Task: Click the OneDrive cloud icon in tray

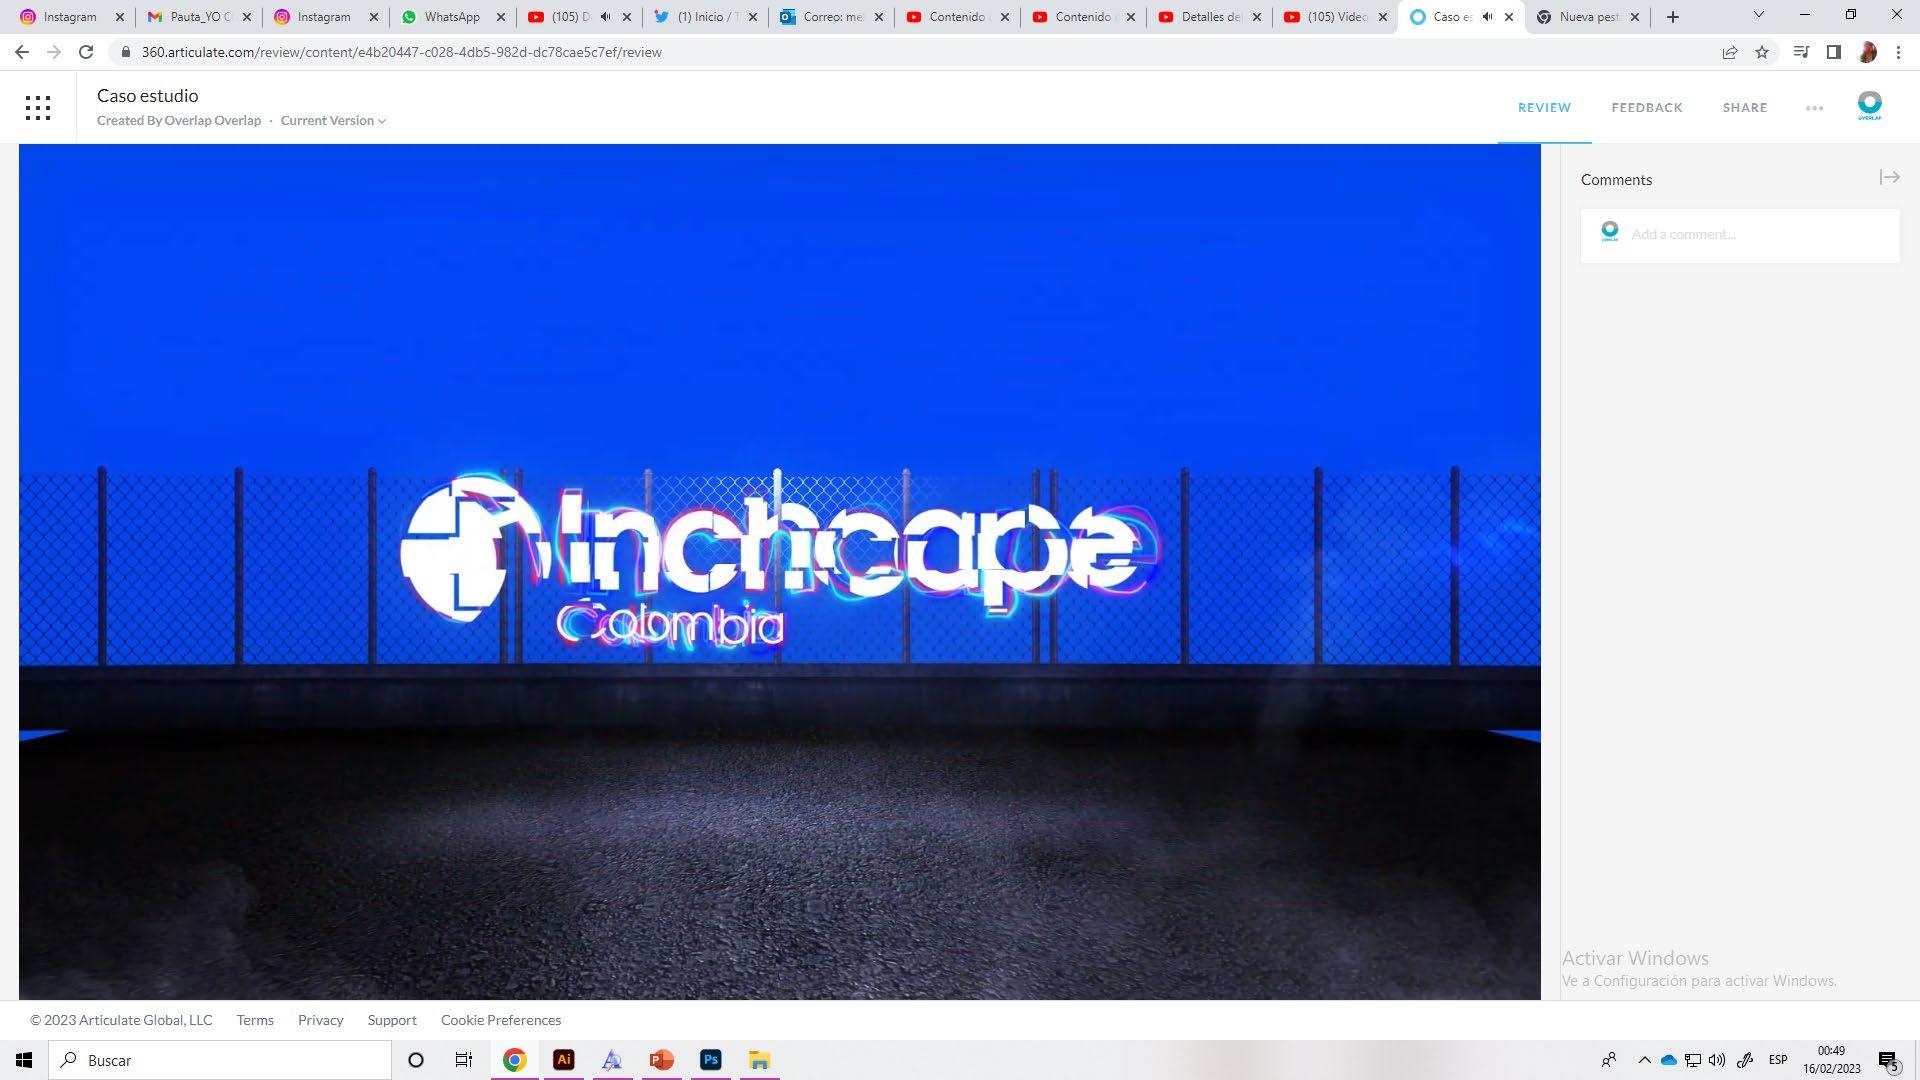Action: point(1668,1060)
